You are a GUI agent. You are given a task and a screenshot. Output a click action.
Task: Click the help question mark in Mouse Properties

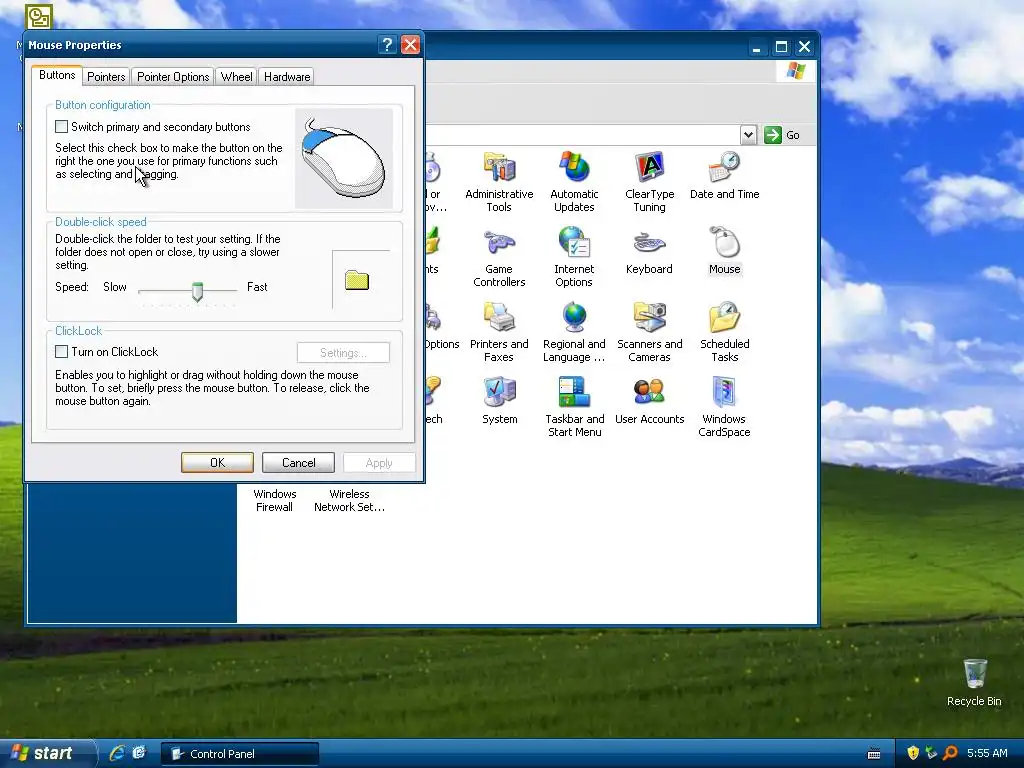(387, 44)
